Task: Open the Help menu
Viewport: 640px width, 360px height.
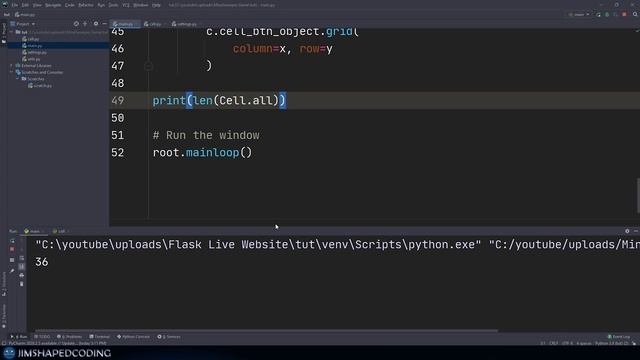Action: (156, 5)
